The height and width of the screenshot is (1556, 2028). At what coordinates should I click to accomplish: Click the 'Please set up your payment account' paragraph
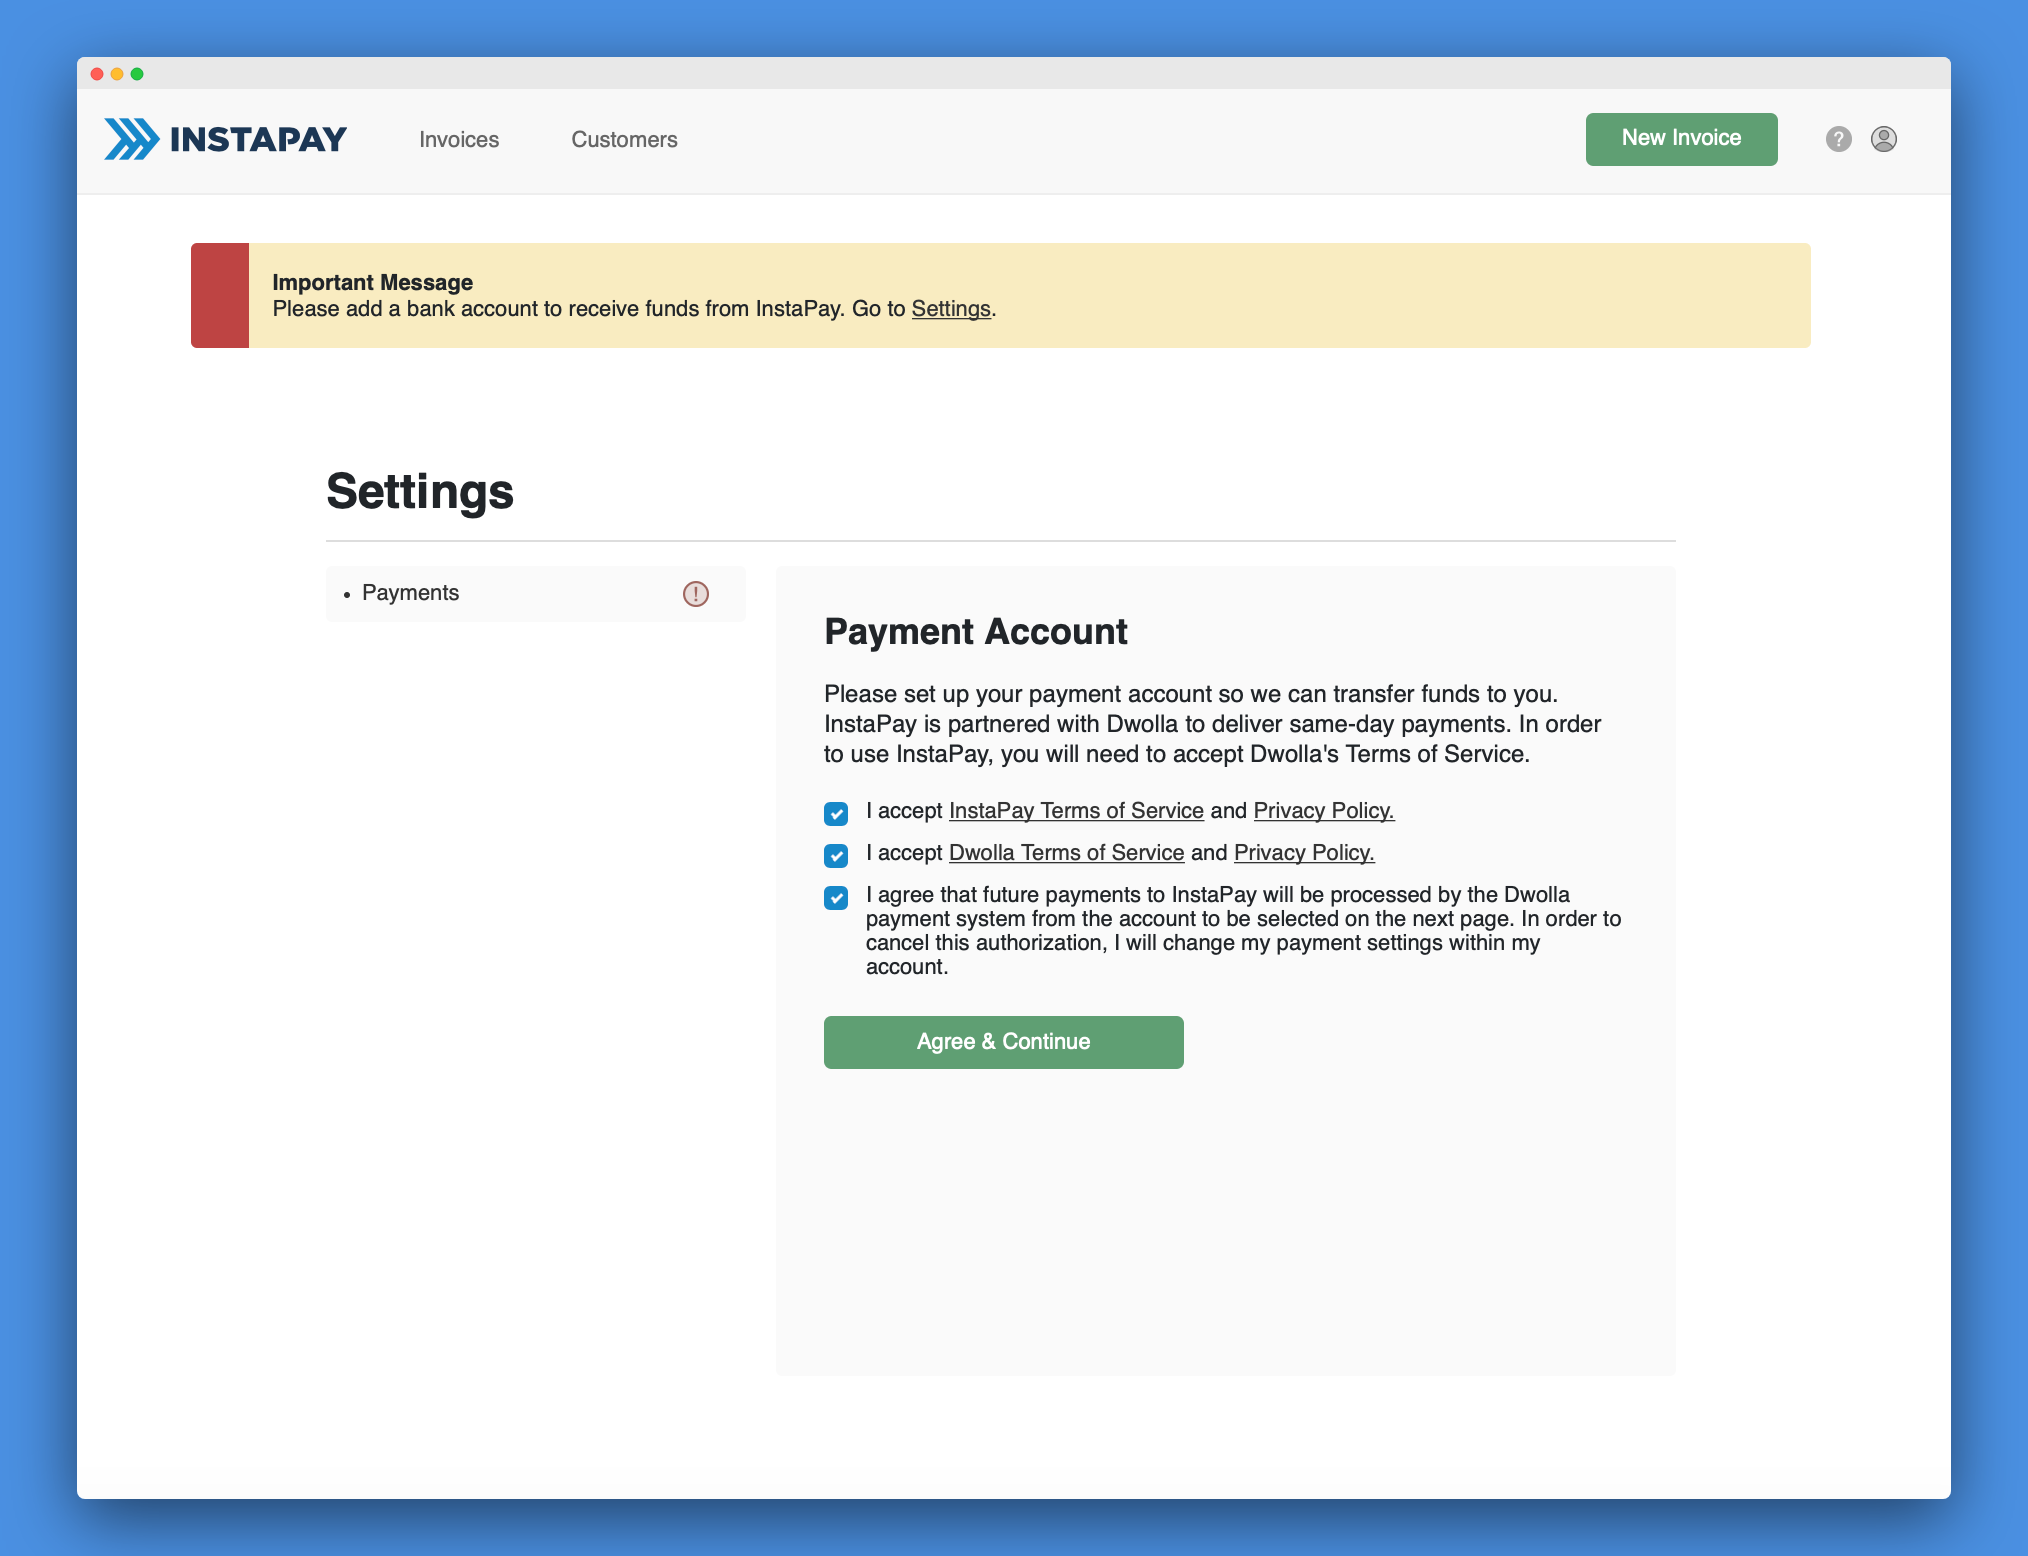pos(1212,724)
